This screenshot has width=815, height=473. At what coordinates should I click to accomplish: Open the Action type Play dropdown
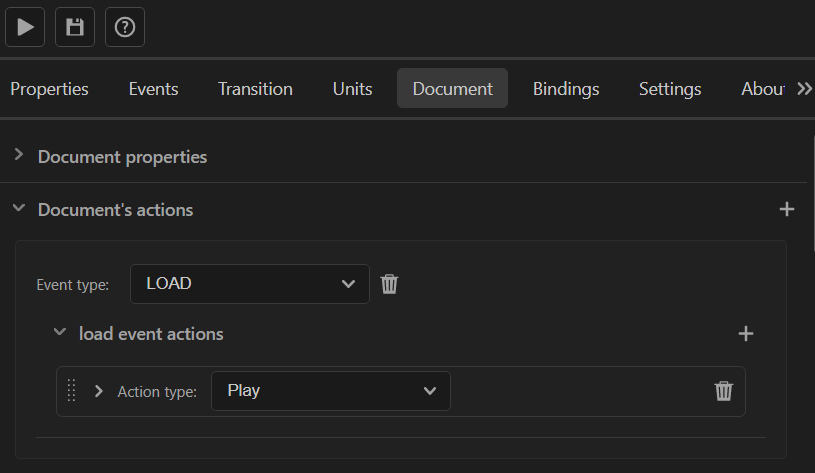click(331, 391)
